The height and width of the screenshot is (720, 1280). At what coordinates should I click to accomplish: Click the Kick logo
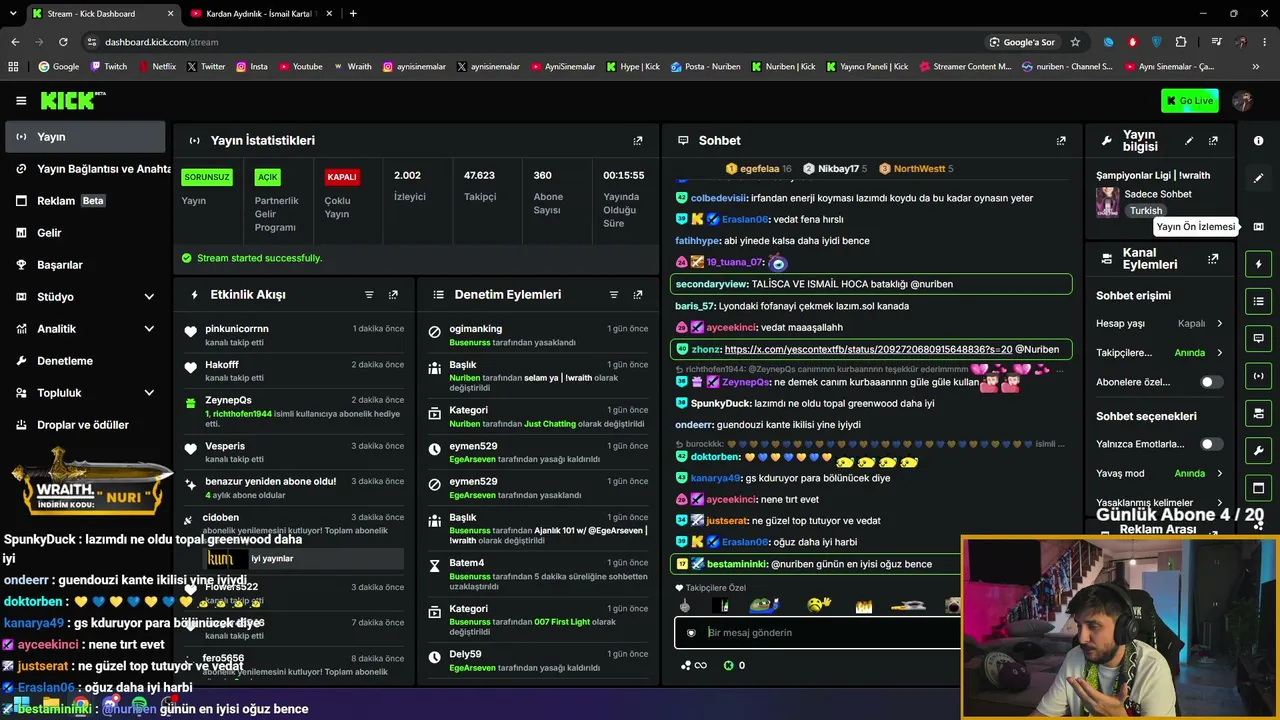tap(73, 100)
